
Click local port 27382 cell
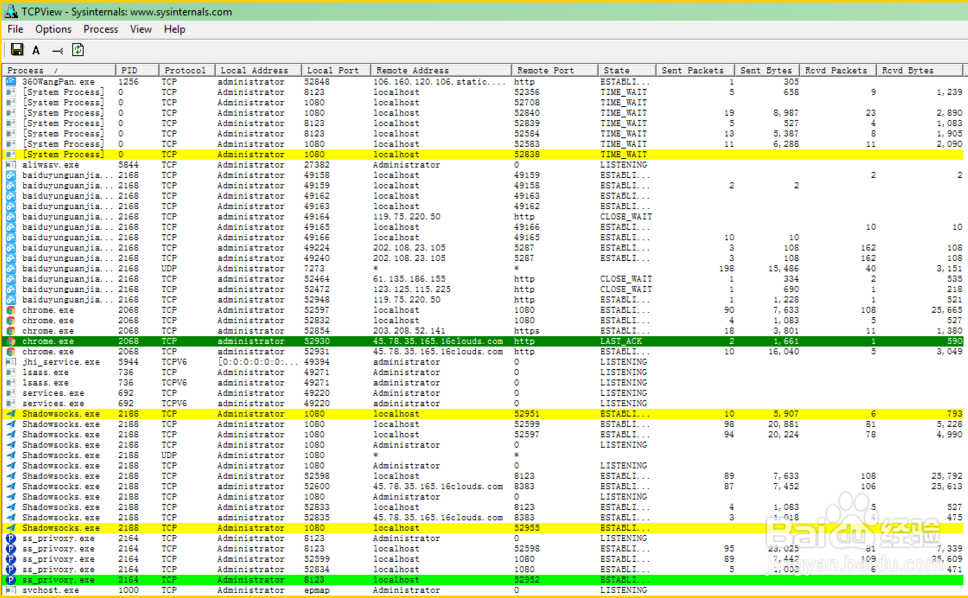click(317, 165)
